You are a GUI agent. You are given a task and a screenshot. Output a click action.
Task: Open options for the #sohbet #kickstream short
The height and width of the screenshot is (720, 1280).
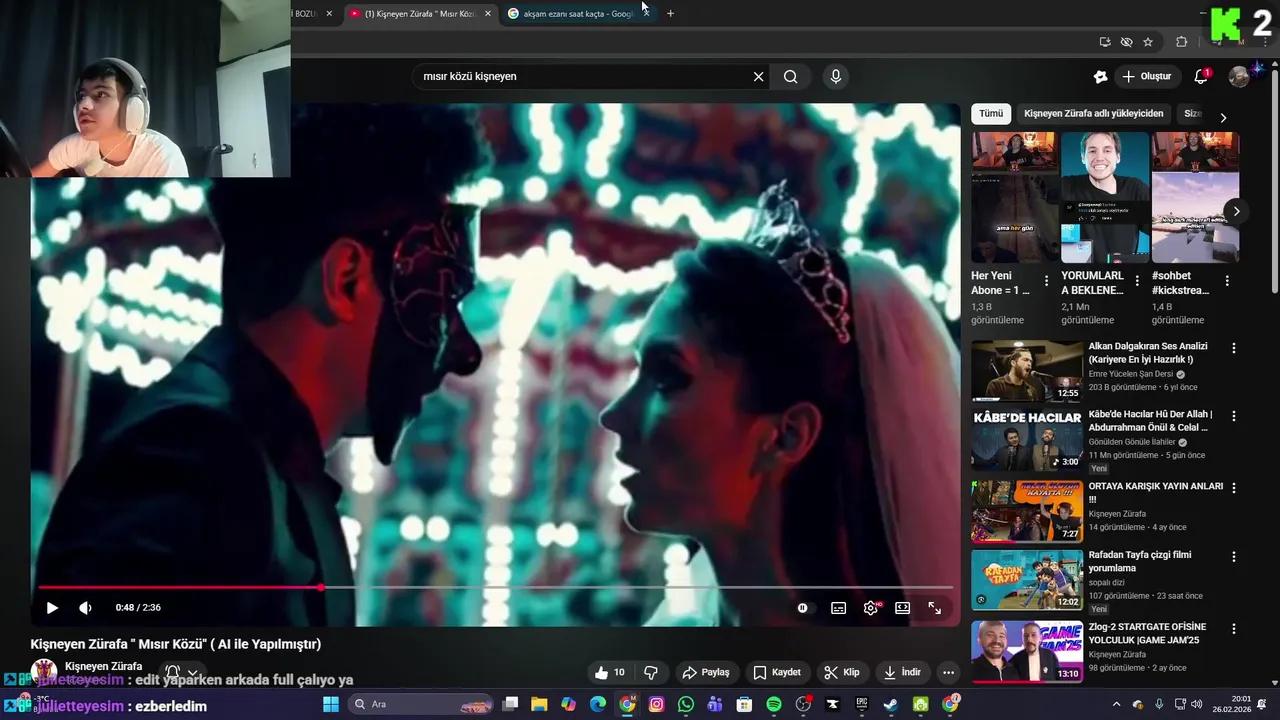point(1227,281)
